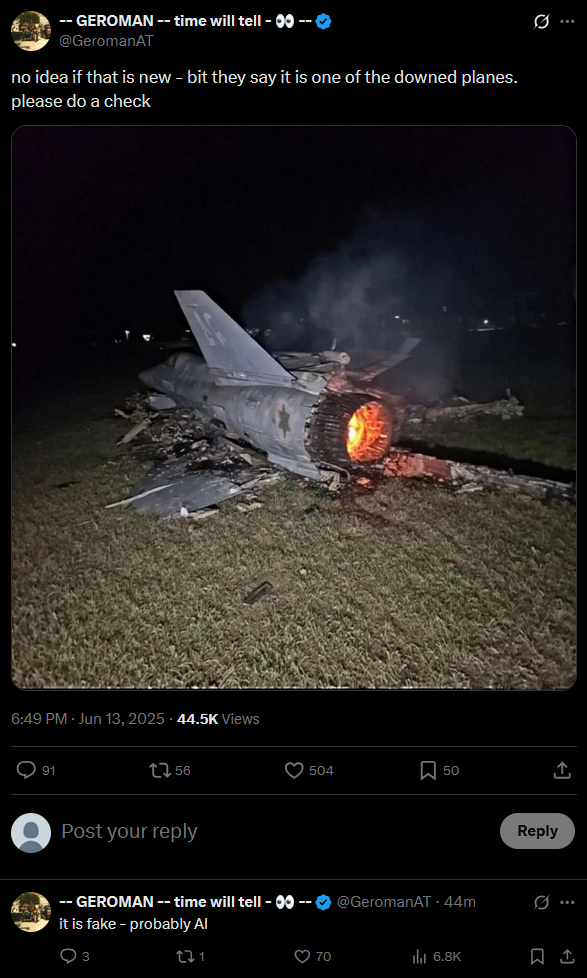Repost the main tweet with 56 reposts
The height and width of the screenshot is (978, 587).
click(170, 770)
